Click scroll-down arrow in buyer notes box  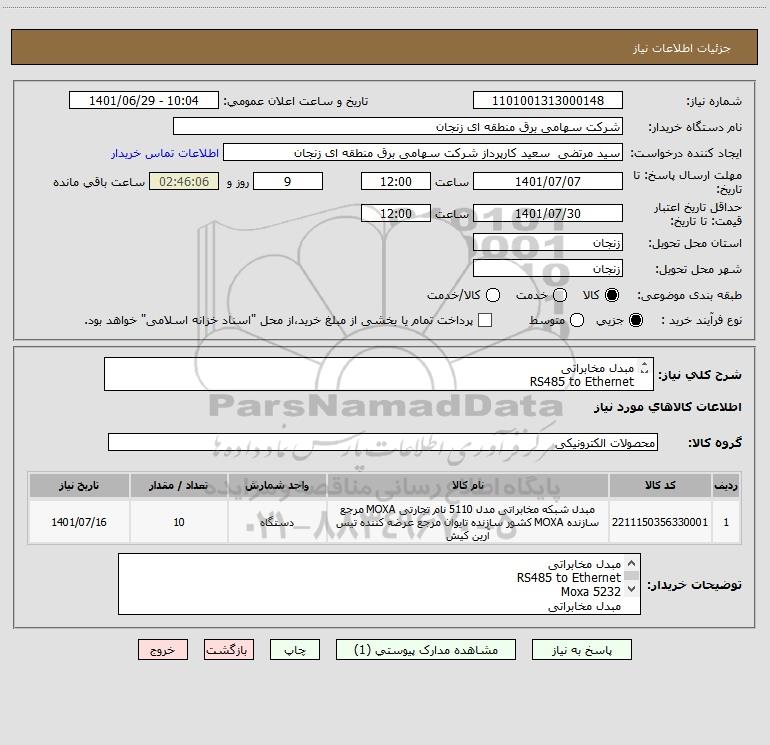(x=632, y=588)
